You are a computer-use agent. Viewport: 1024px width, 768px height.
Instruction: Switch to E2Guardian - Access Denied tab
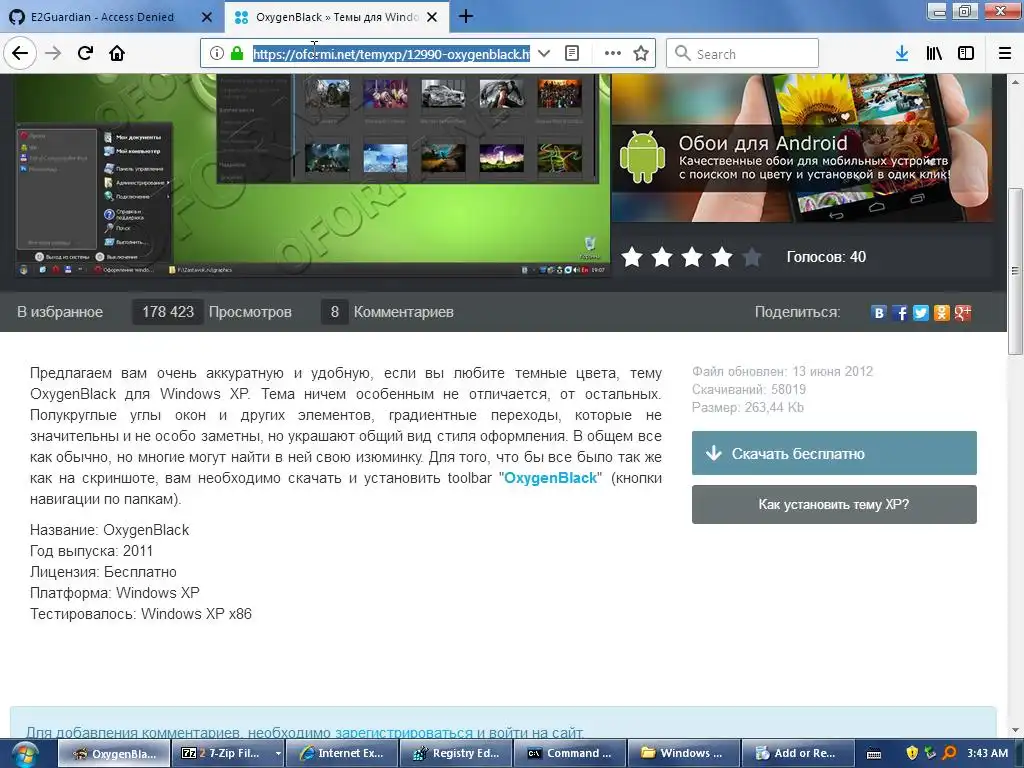(102, 17)
